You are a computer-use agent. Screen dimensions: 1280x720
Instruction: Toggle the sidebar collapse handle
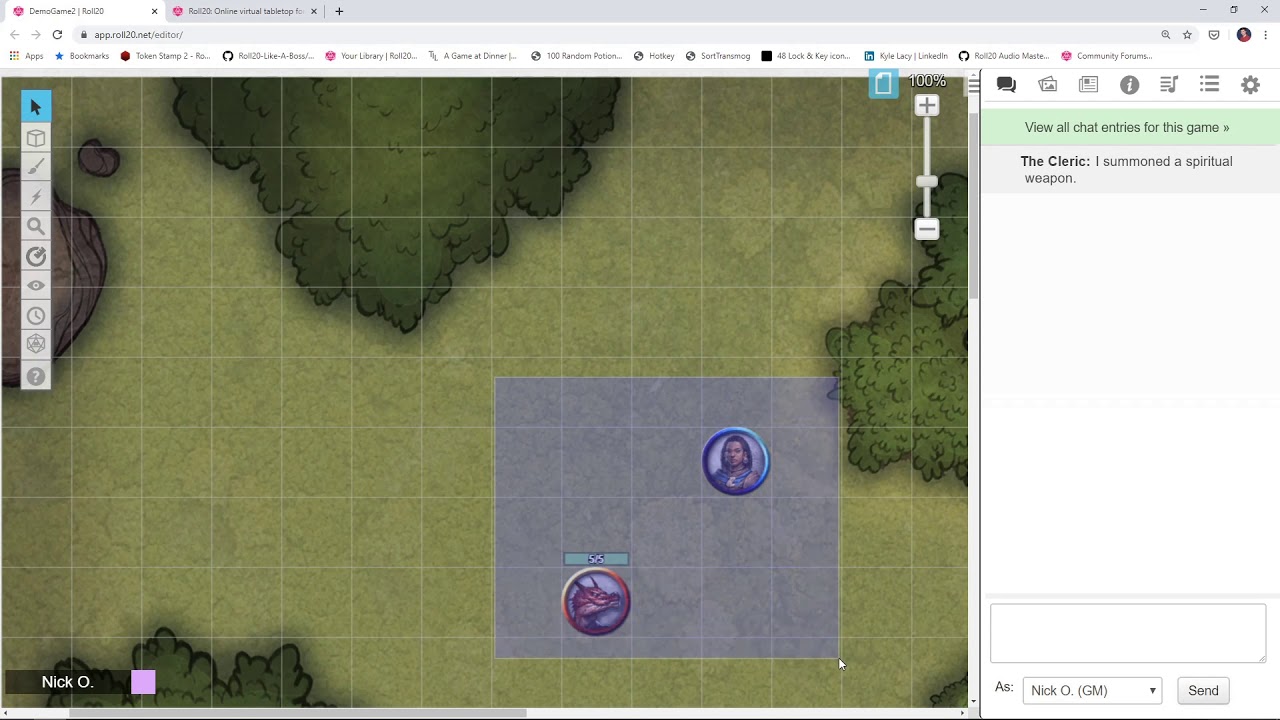pyautogui.click(x=974, y=86)
